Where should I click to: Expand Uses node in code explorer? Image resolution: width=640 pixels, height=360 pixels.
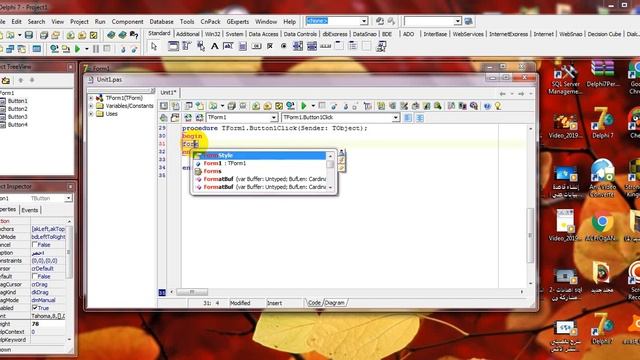91,114
